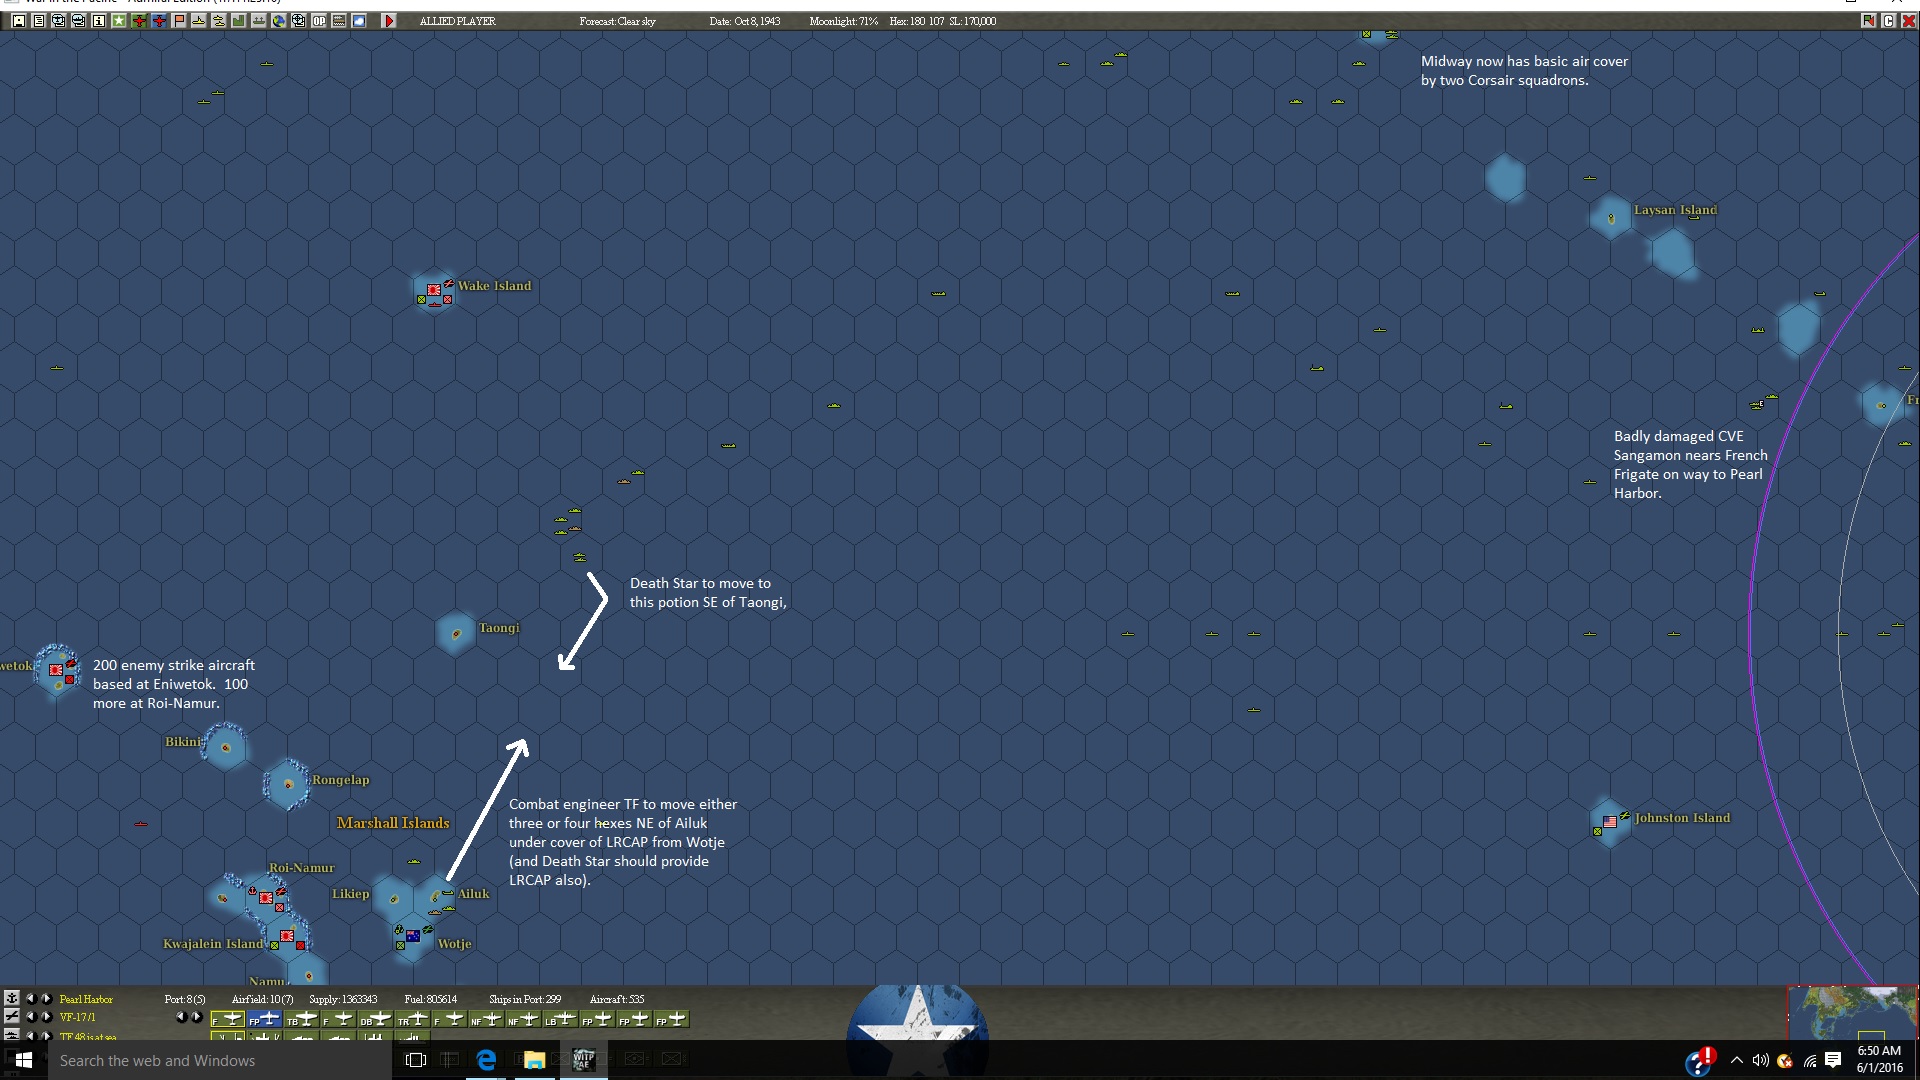Toggle the blue air units red plane filter

point(159,21)
